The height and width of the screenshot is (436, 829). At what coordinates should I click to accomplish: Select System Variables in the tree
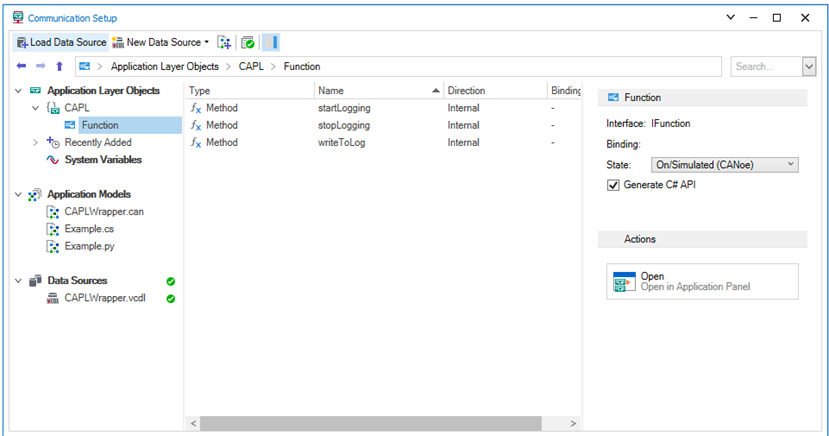point(102,160)
